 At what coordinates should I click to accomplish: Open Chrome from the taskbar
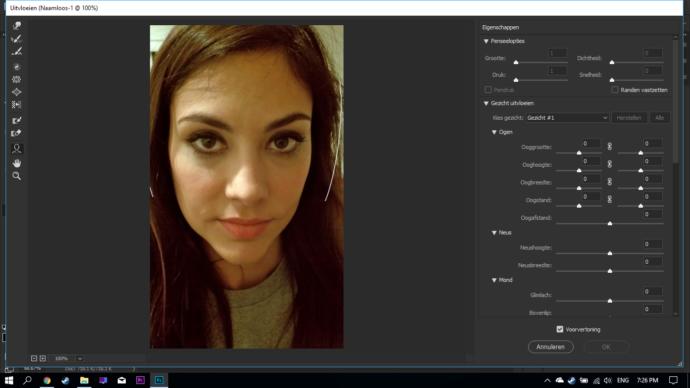(x=47, y=380)
